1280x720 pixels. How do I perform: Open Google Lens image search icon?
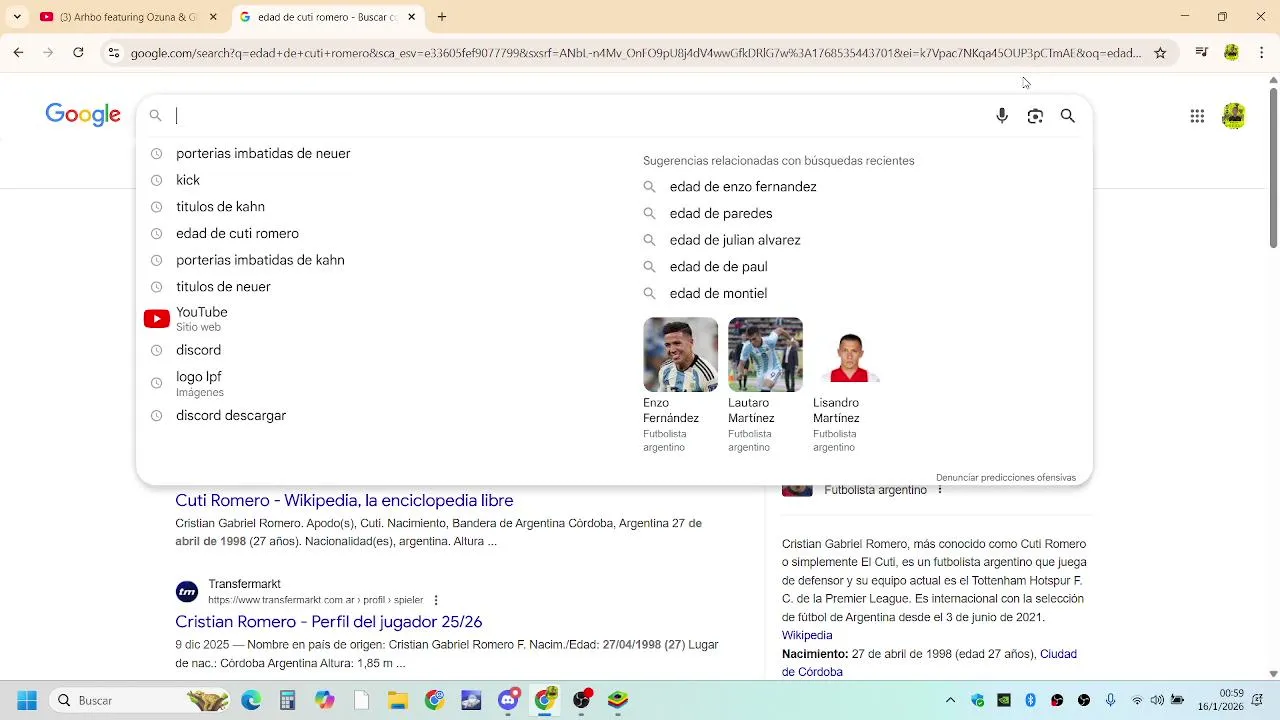pyautogui.click(x=1035, y=116)
